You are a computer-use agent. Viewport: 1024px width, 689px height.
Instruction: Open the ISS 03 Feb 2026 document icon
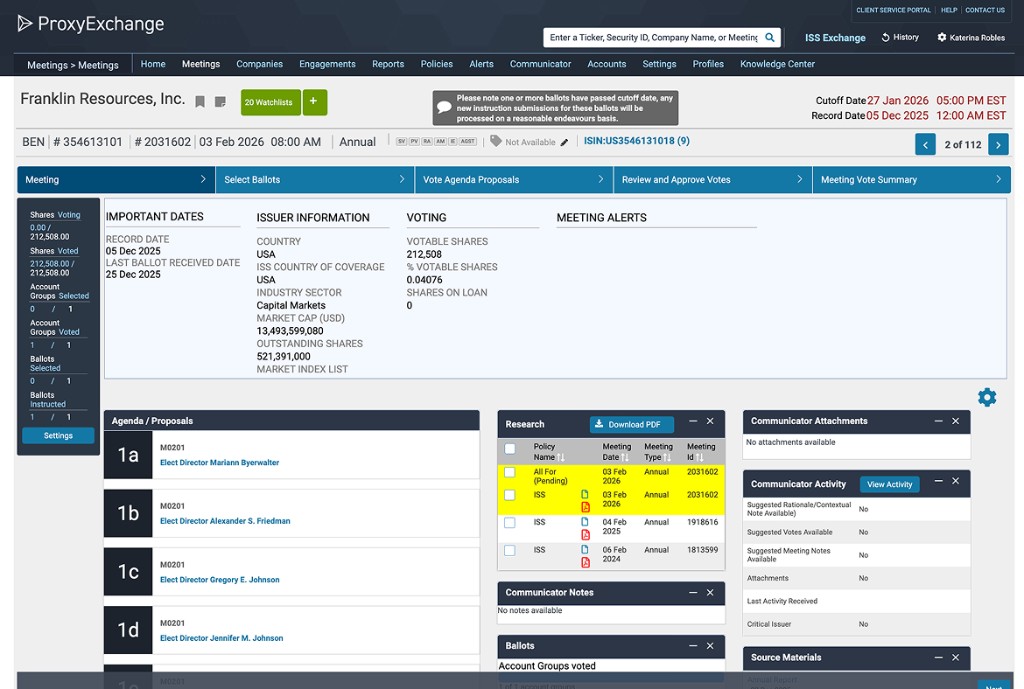tap(584, 495)
